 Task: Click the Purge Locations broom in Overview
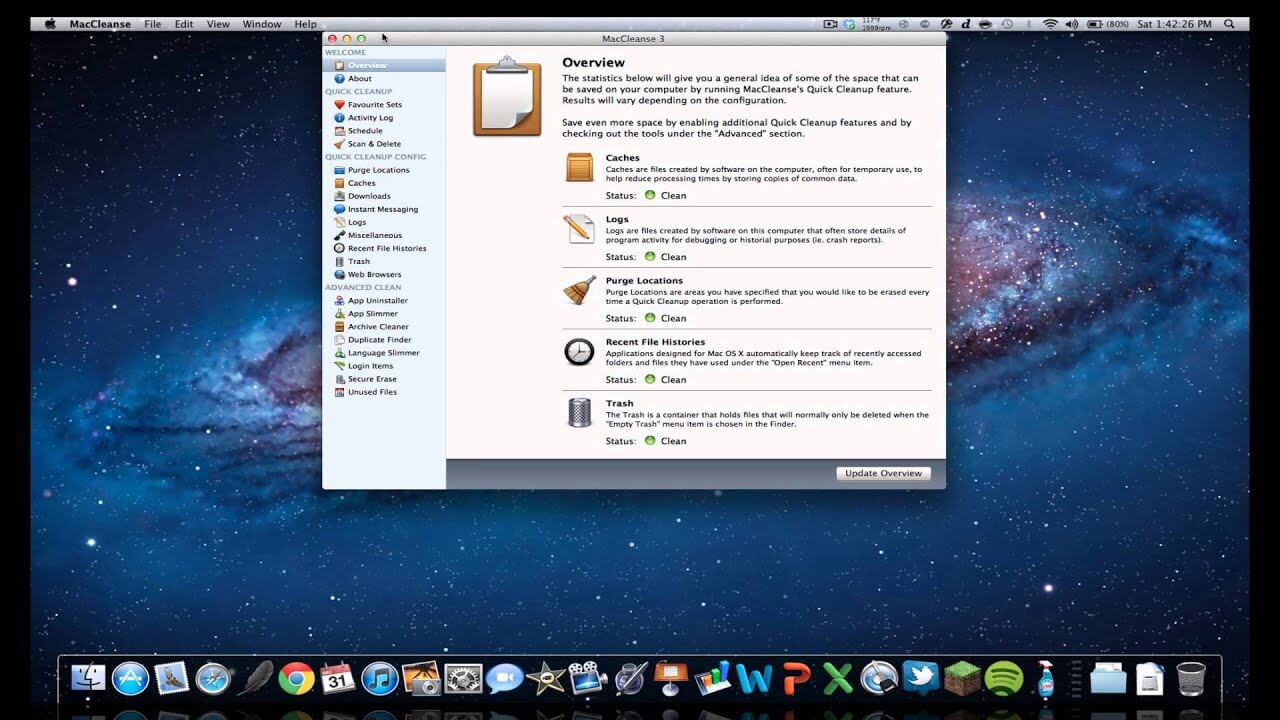pyautogui.click(x=579, y=290)
